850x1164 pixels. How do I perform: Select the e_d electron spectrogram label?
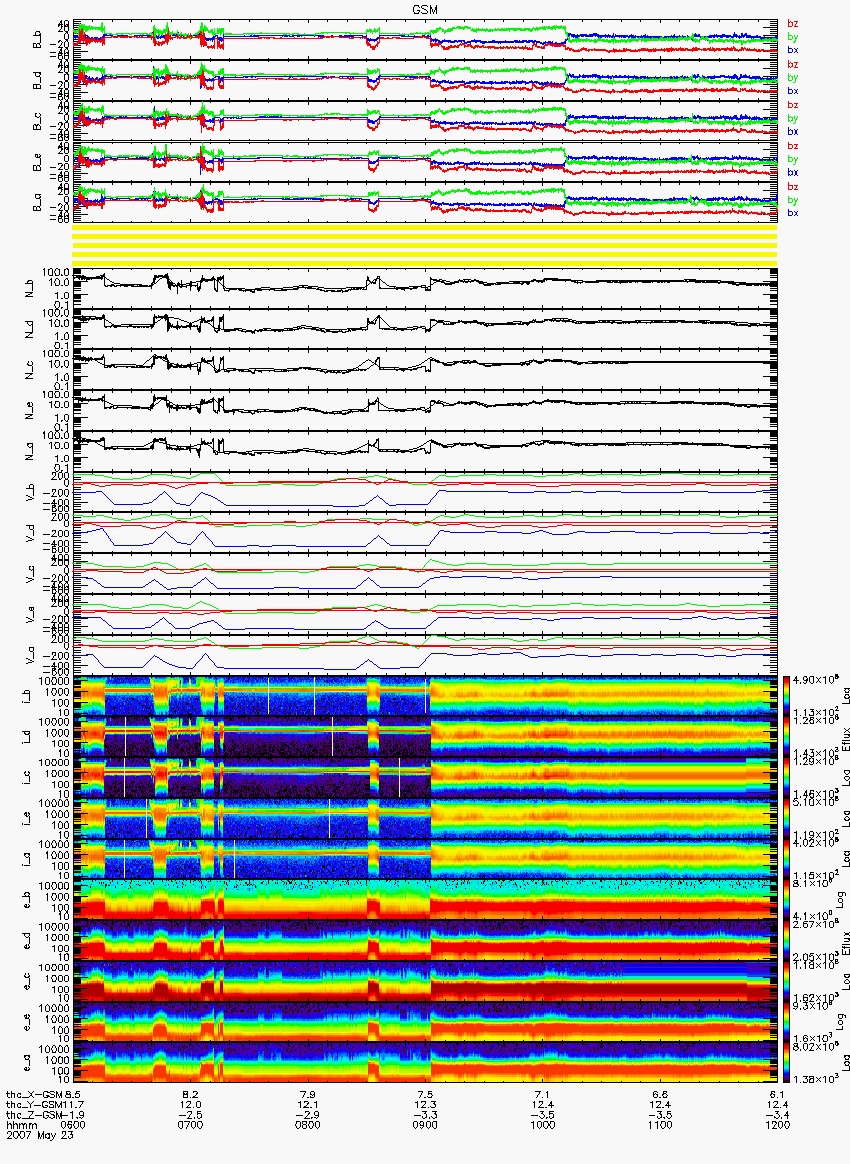pos(27,941)
